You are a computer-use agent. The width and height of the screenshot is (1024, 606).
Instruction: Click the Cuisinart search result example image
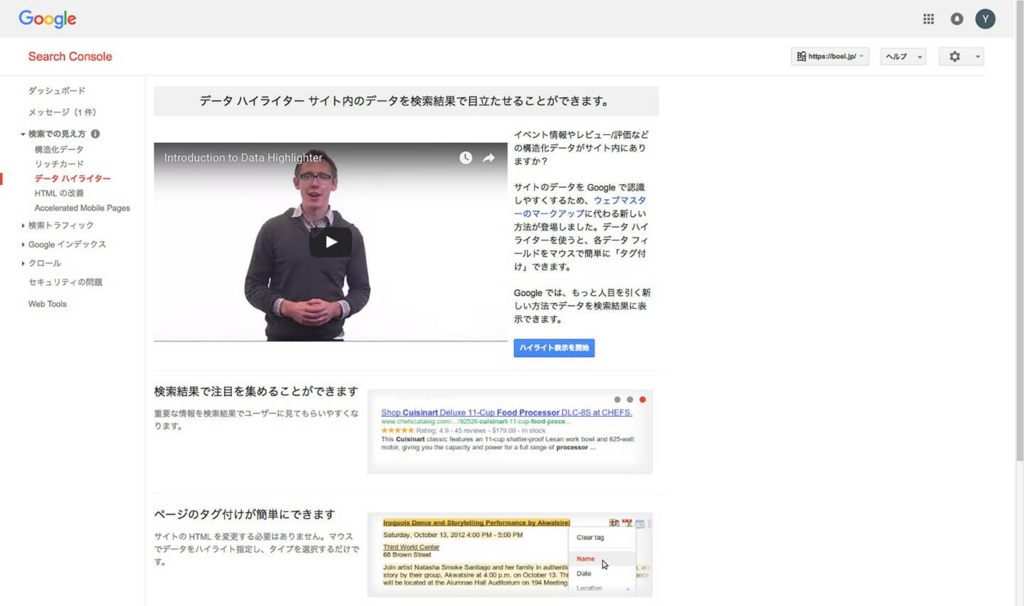coord(509,432)
